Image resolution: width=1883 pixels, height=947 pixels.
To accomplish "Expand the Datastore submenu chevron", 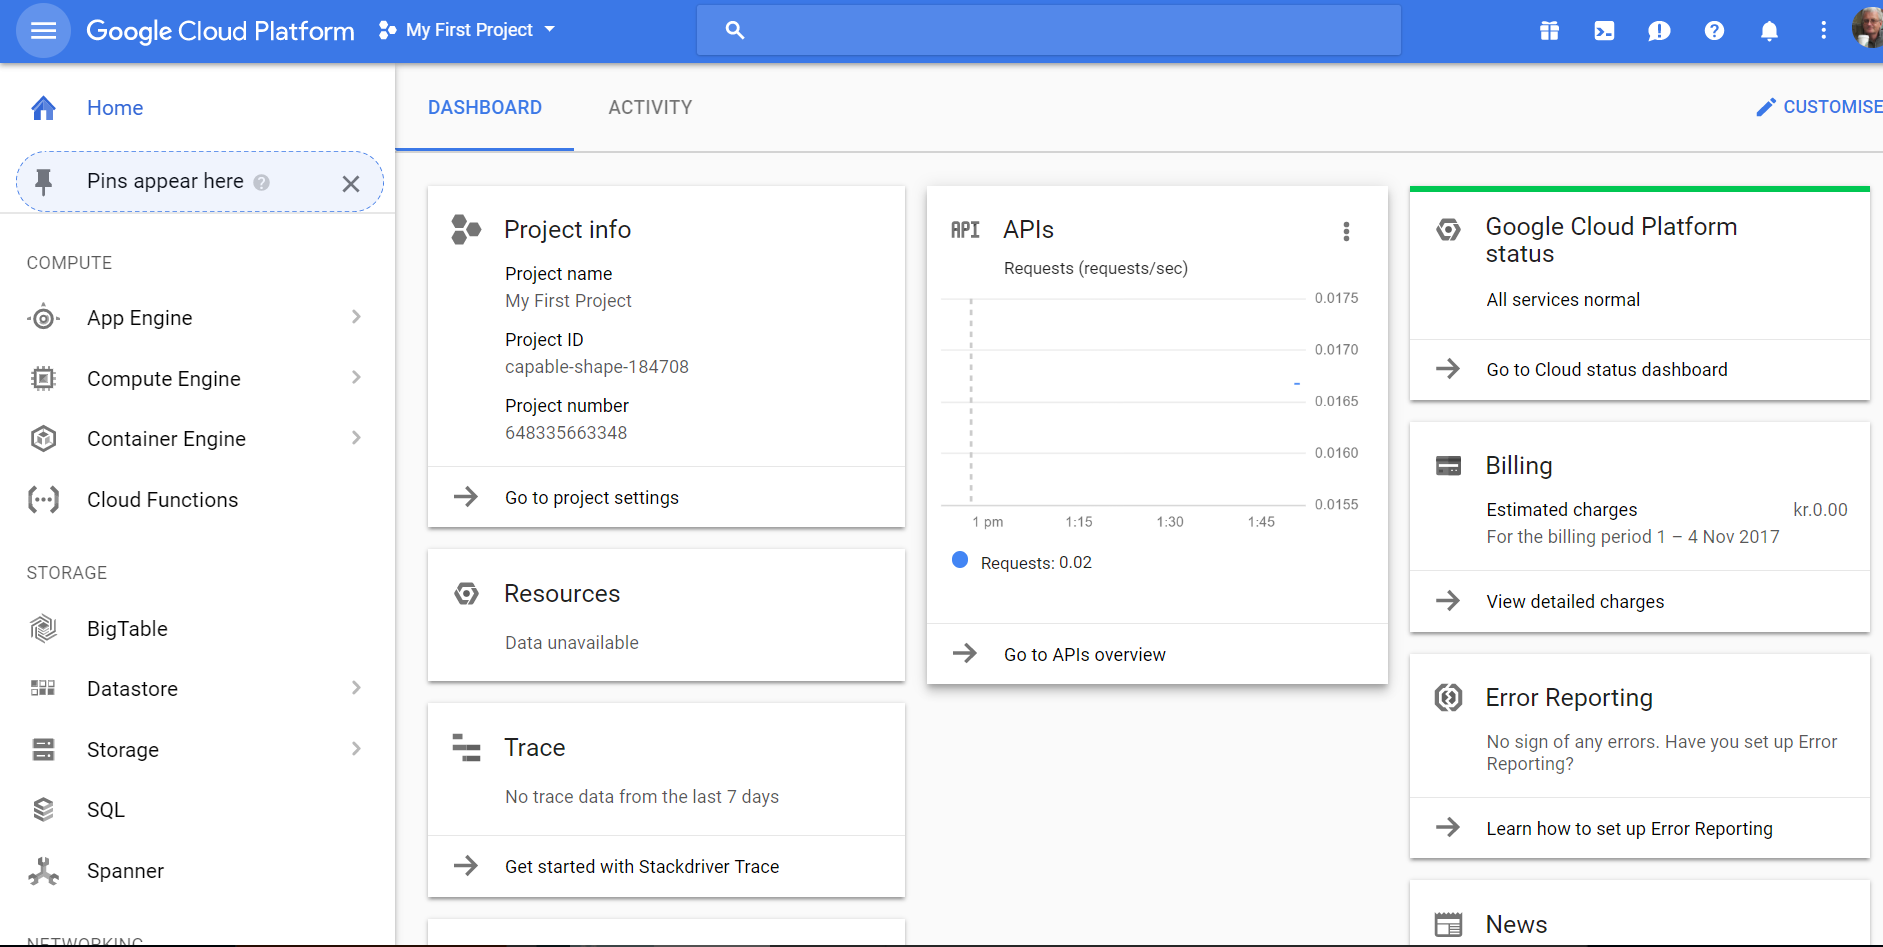I will pos(356,688).
